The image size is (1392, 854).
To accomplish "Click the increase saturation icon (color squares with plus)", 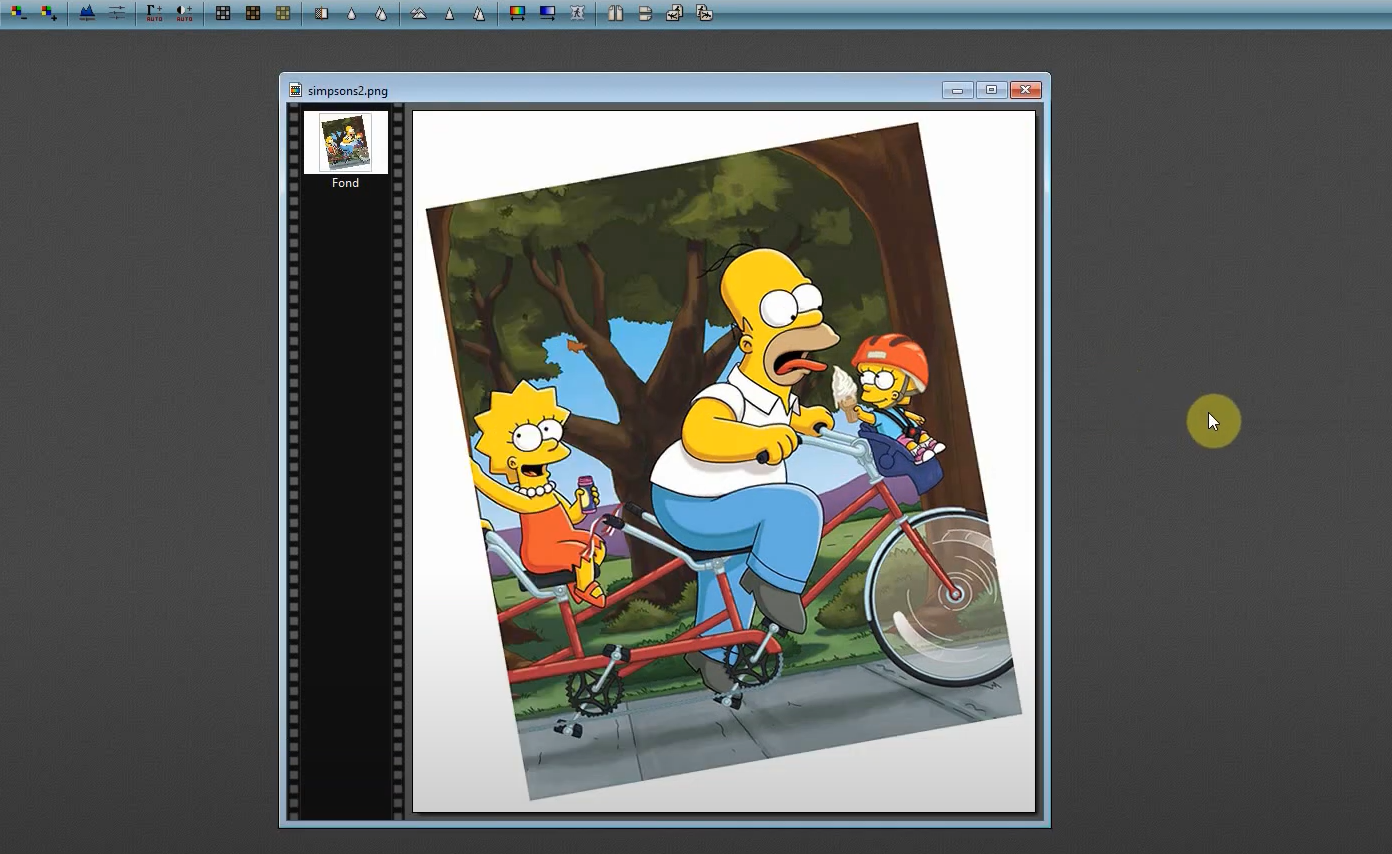I will click(48, 14).
